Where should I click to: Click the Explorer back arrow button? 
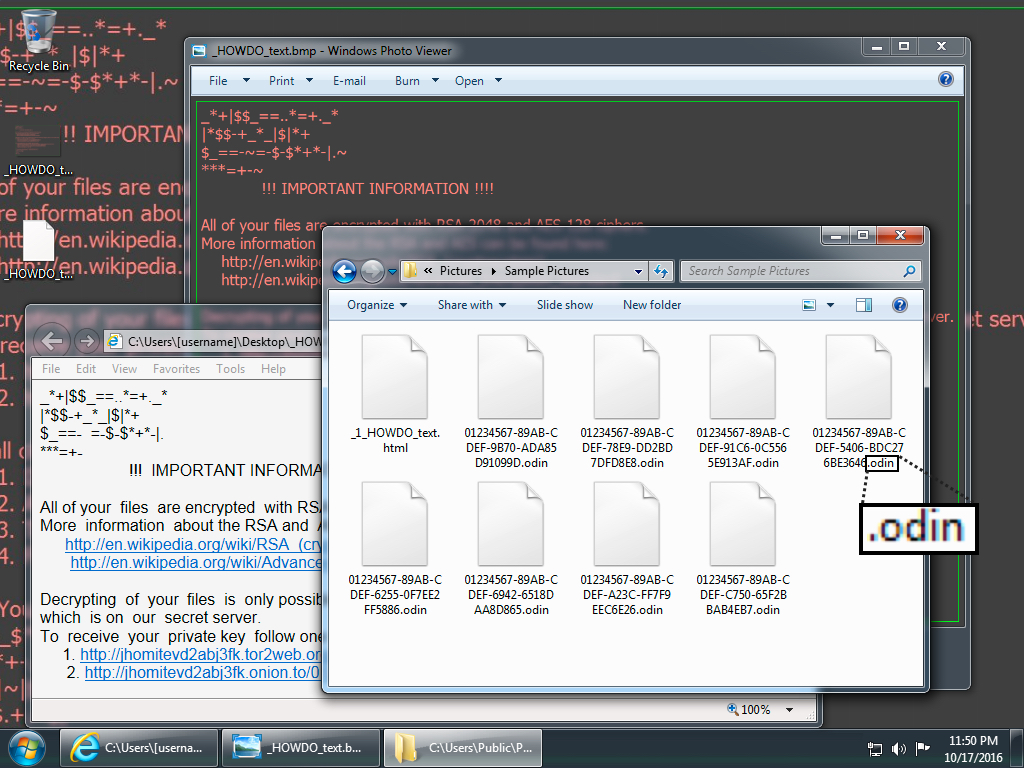(345, 271)
